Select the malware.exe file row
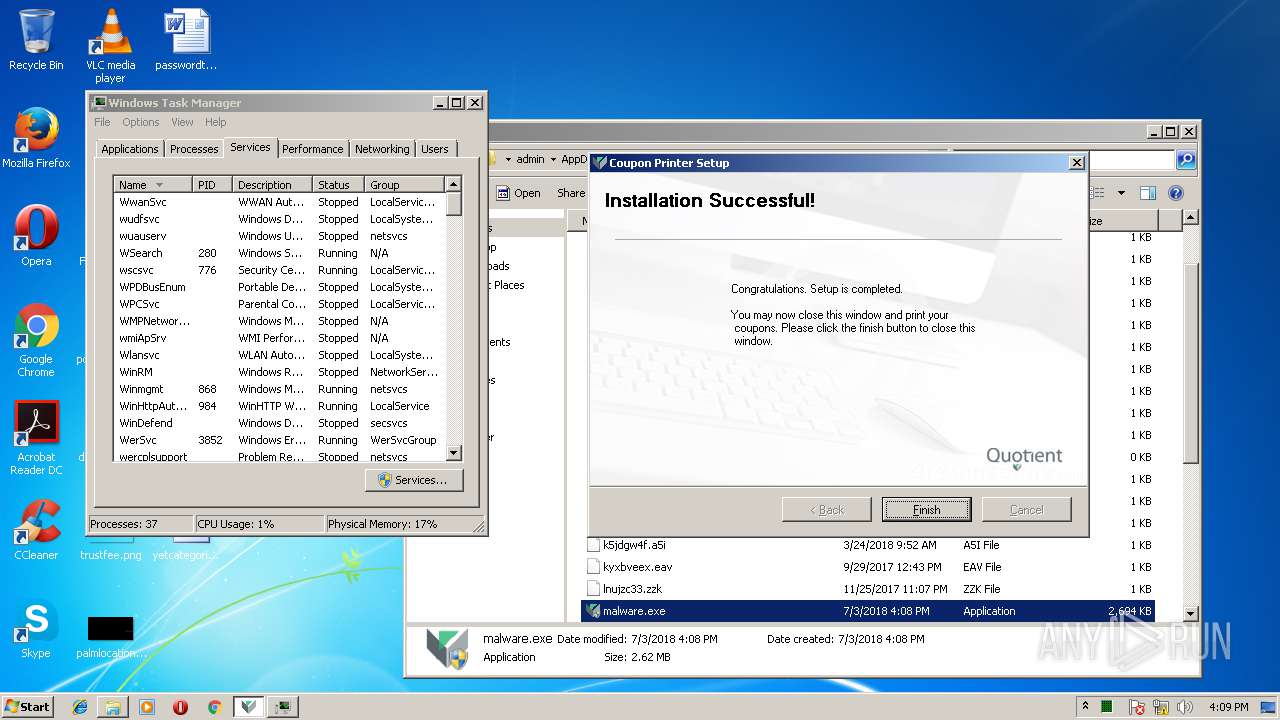 (868, 611)
